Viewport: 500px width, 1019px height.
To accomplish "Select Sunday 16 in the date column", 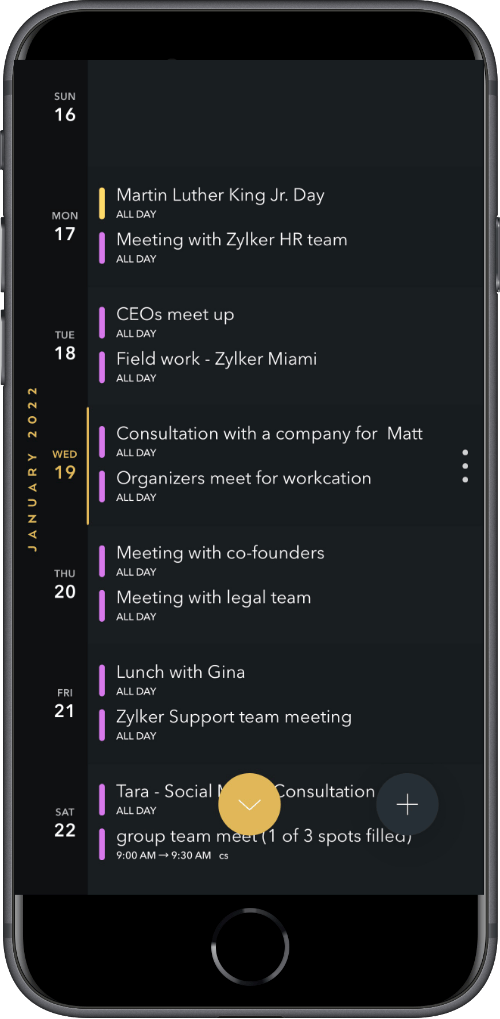I will click(65, 107).
